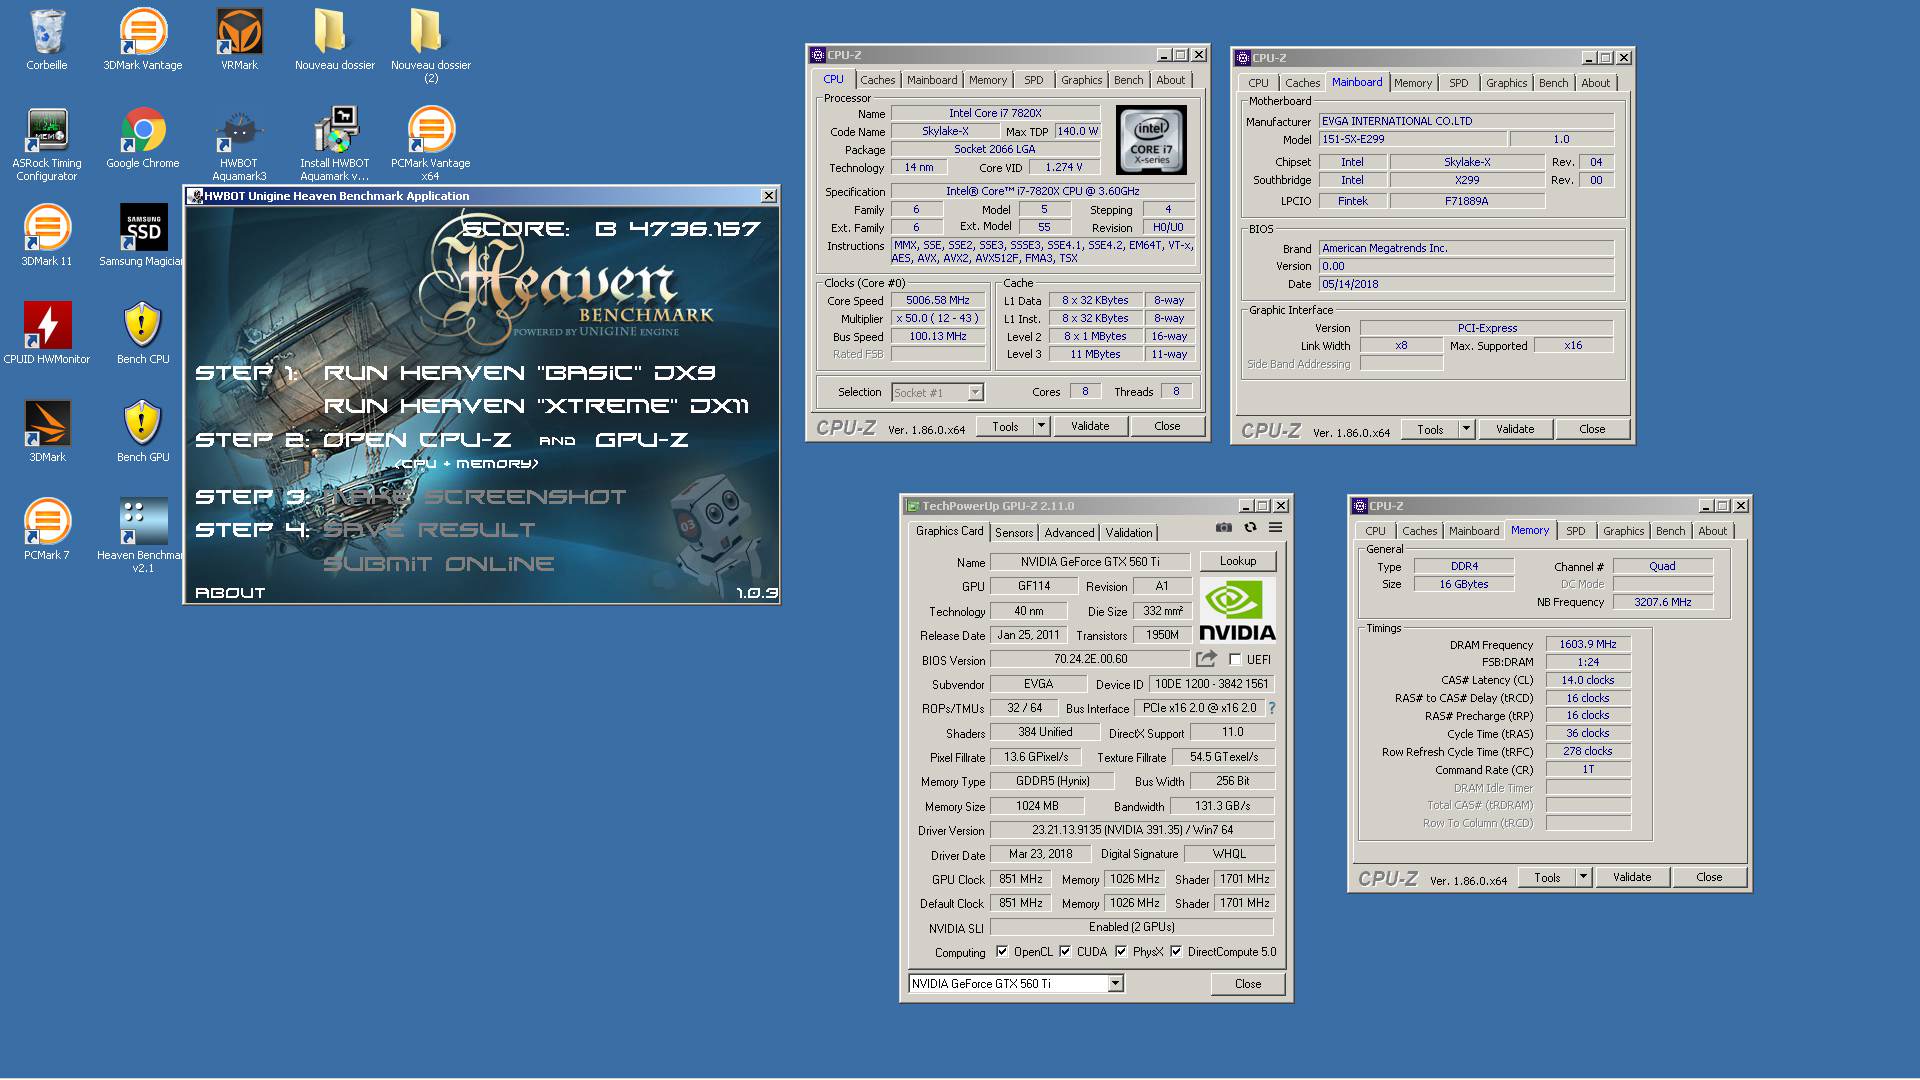Screen dimensions: 1920x1080
Task: Click Submit Online in Heaven app
Action: (x=438, y=564)
